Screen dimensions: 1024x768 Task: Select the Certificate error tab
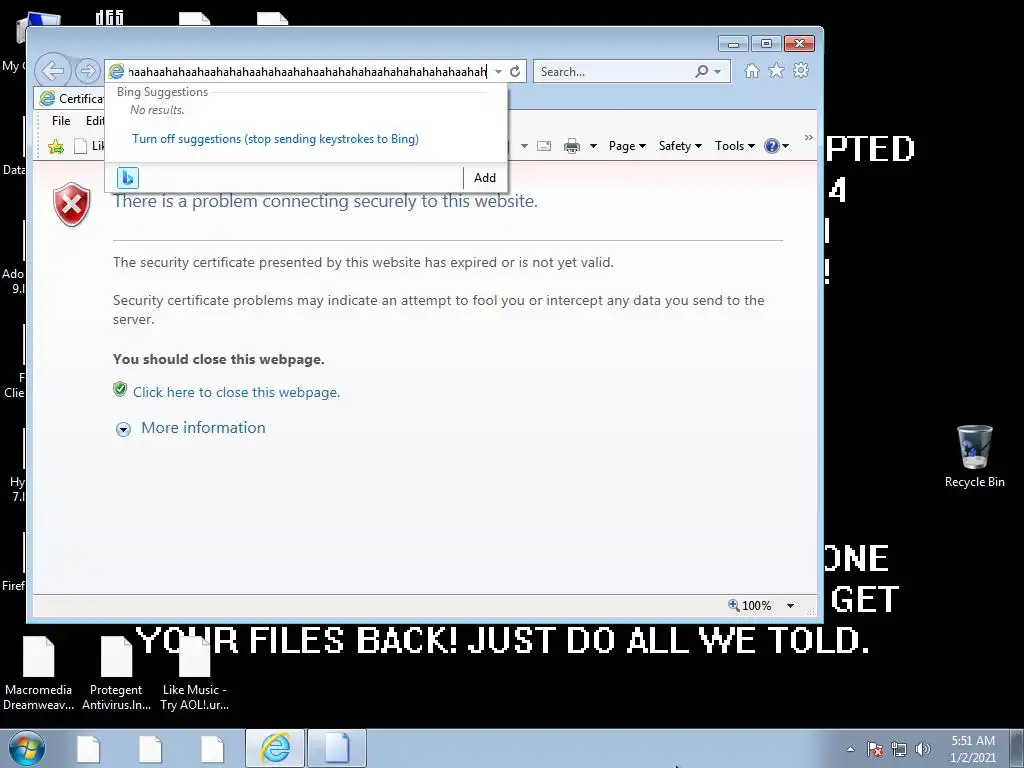[x=71, y=99]
